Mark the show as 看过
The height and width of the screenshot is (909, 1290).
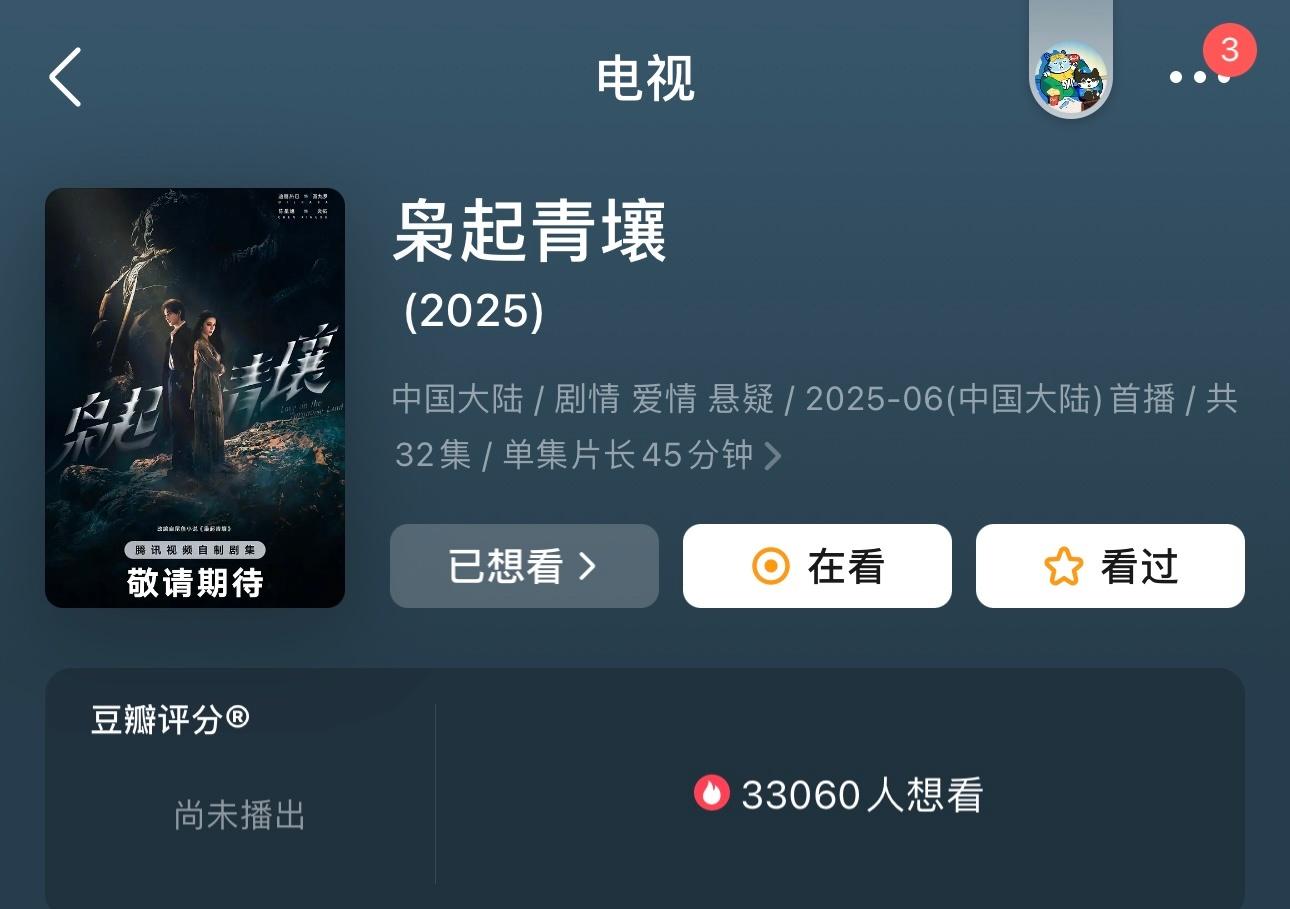pyautogui.click(x=1110, y=566)
